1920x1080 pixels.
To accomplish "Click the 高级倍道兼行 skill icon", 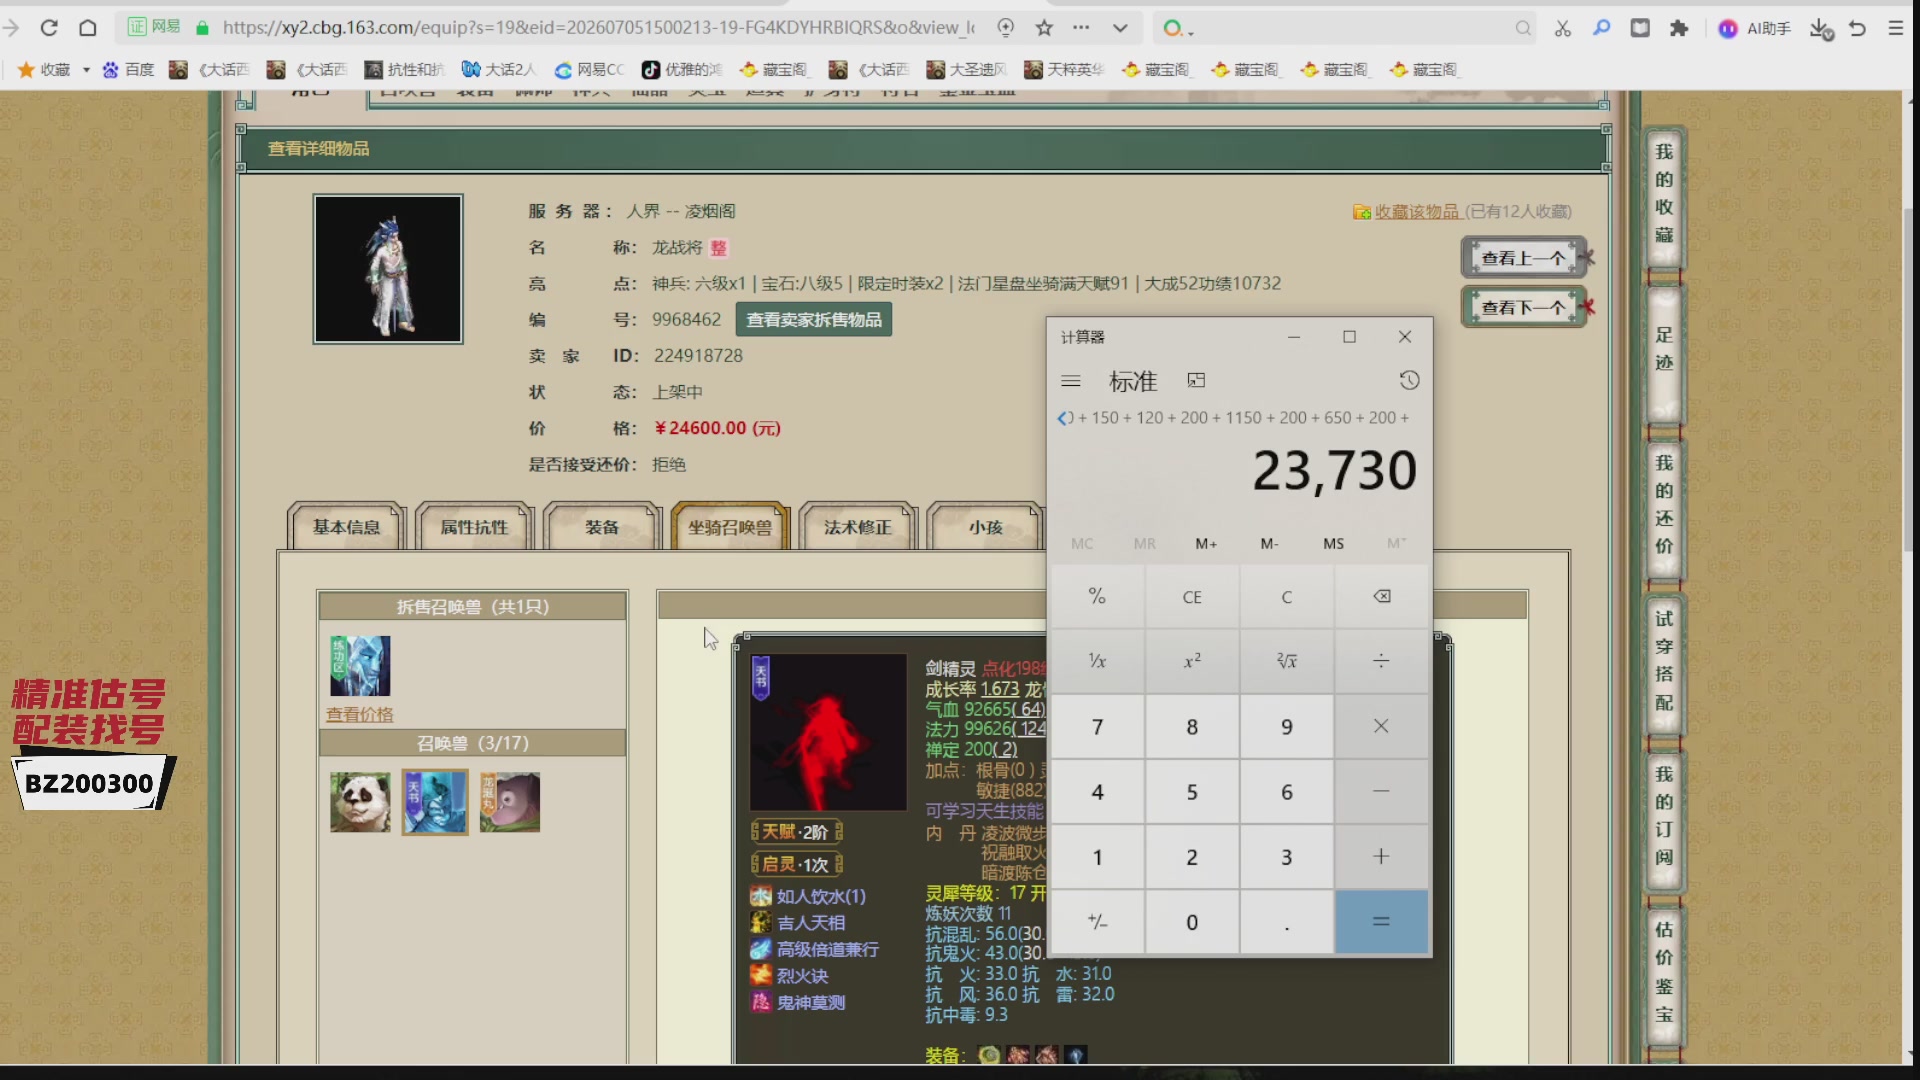I will pos(761,949).
